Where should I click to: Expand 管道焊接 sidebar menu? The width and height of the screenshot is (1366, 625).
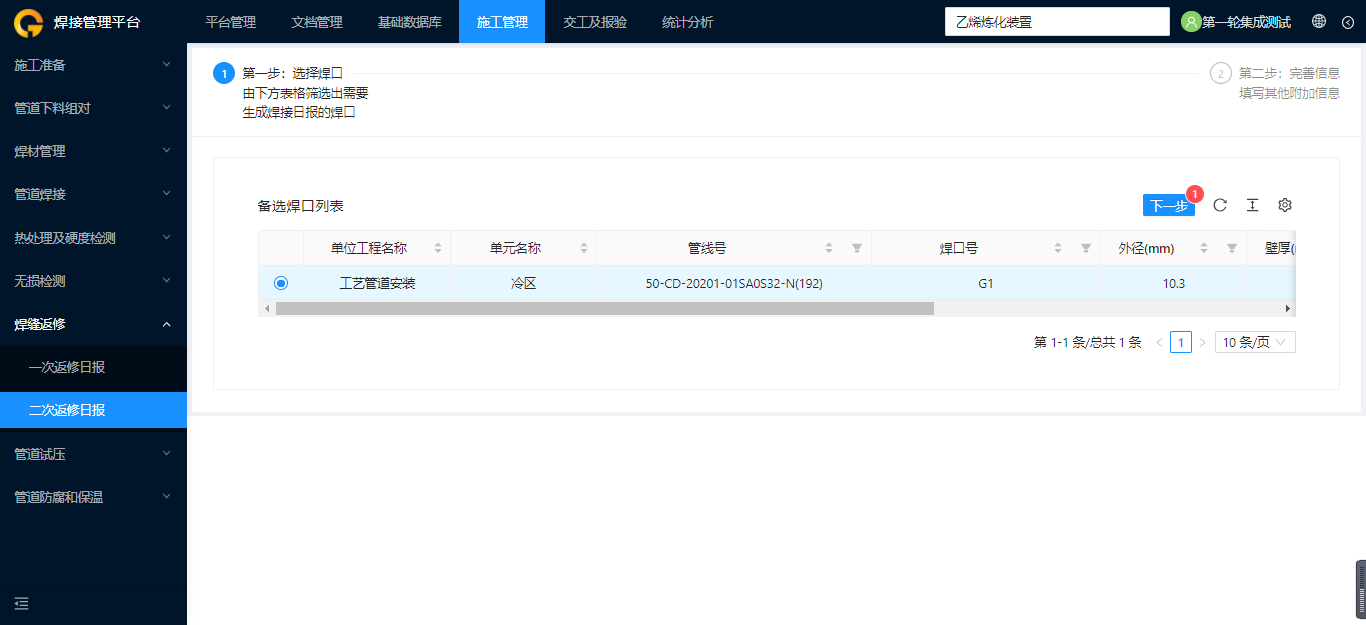click(93, 194)
